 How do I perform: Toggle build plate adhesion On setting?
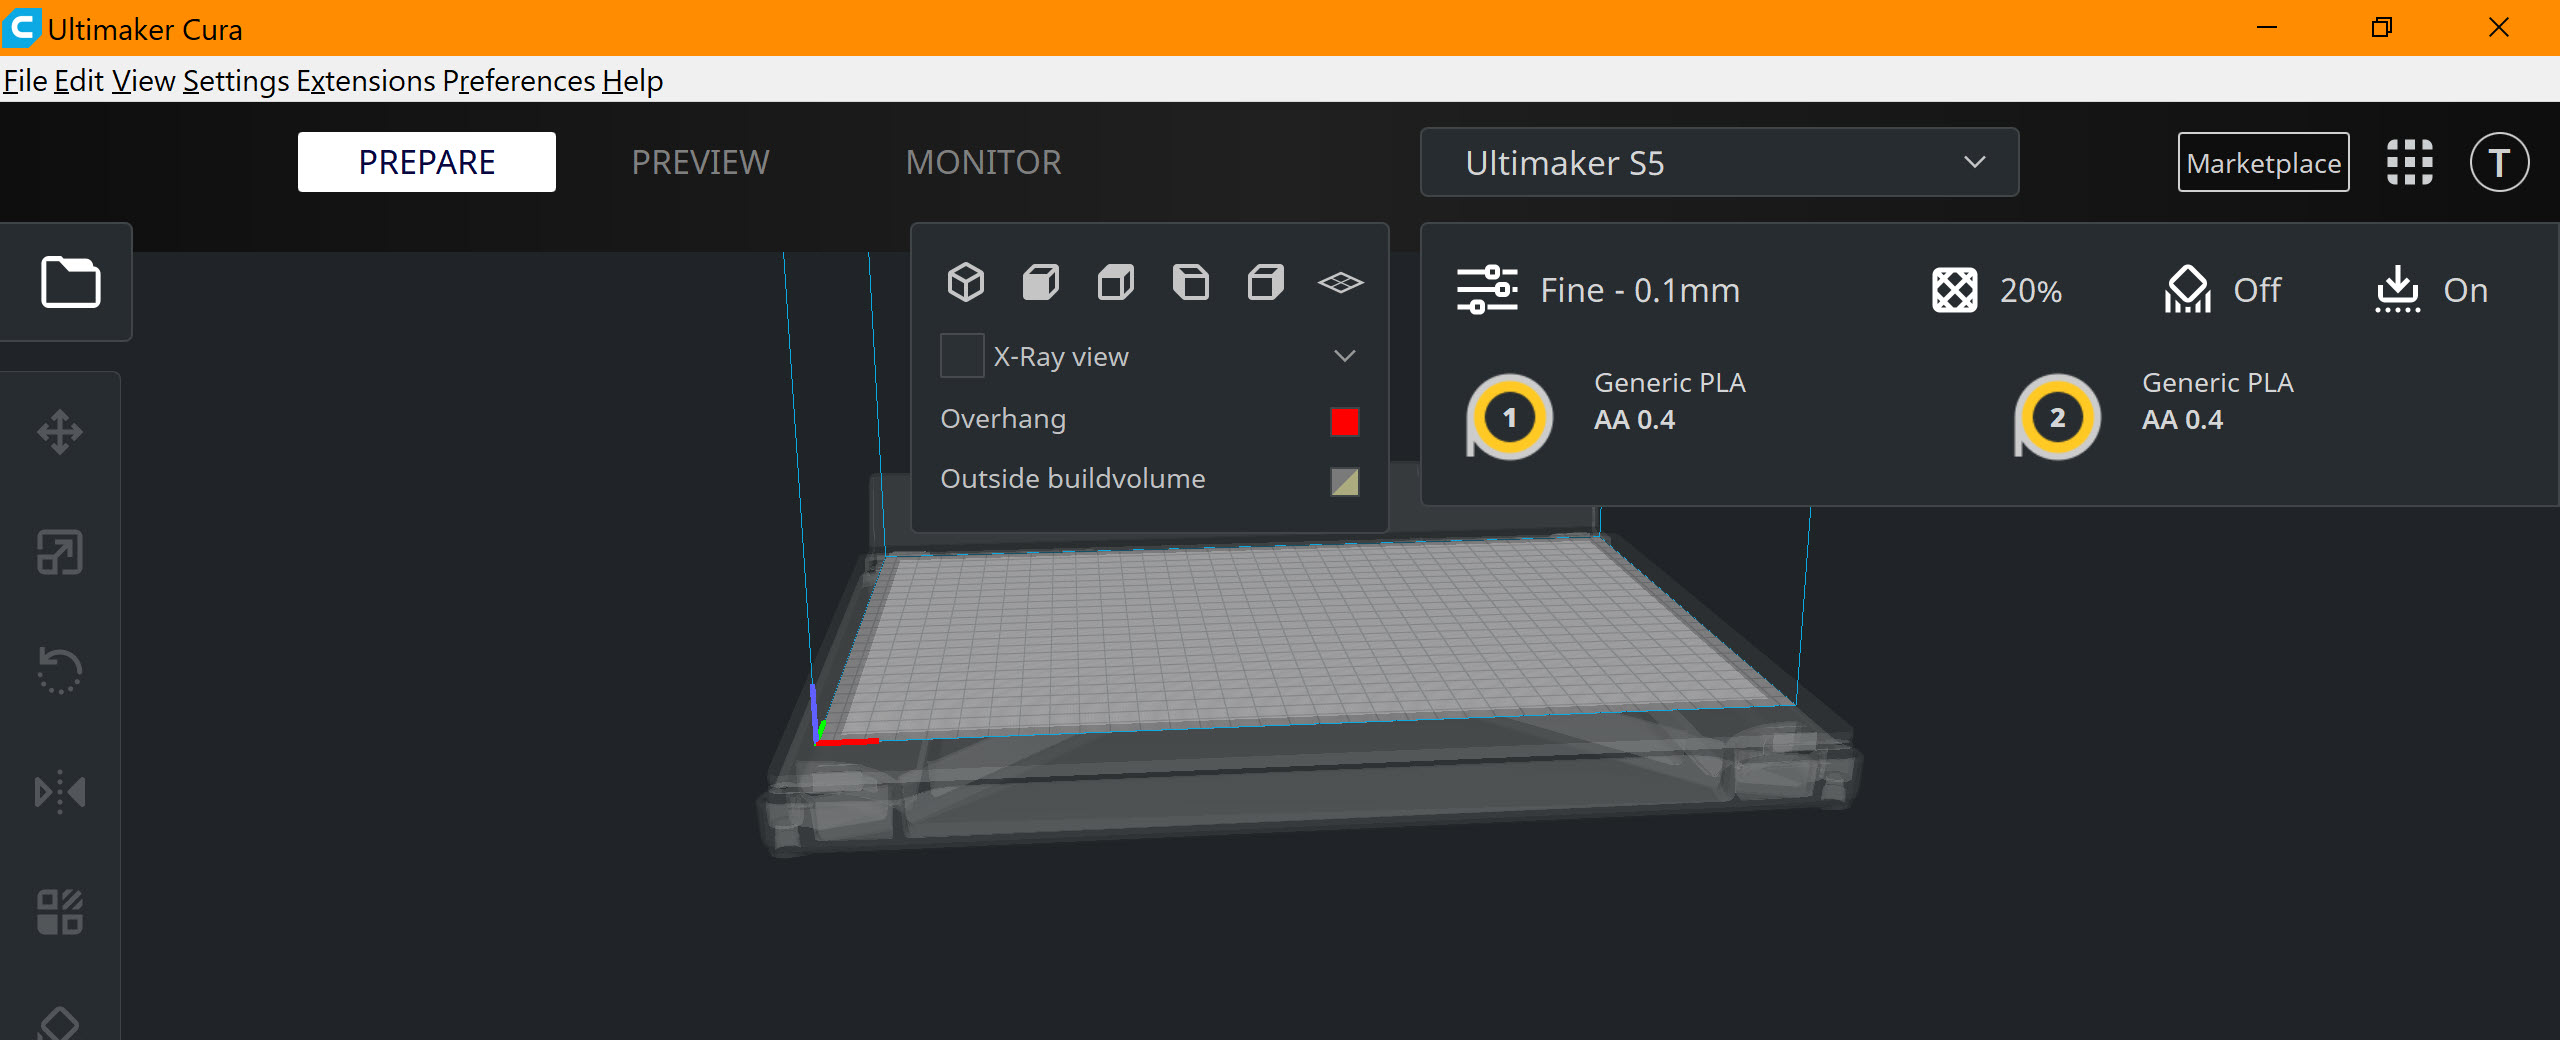[2432, 290]
